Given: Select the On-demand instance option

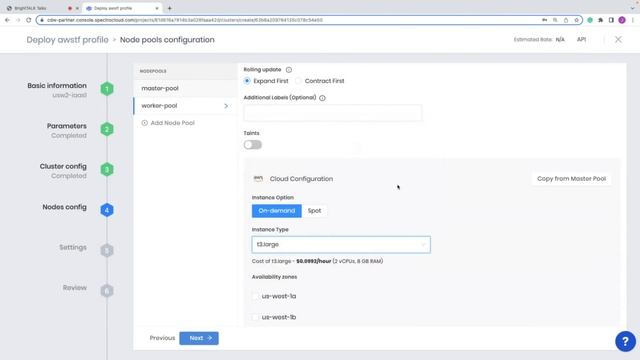Looking at the screenshot, I should click(277, 211).
